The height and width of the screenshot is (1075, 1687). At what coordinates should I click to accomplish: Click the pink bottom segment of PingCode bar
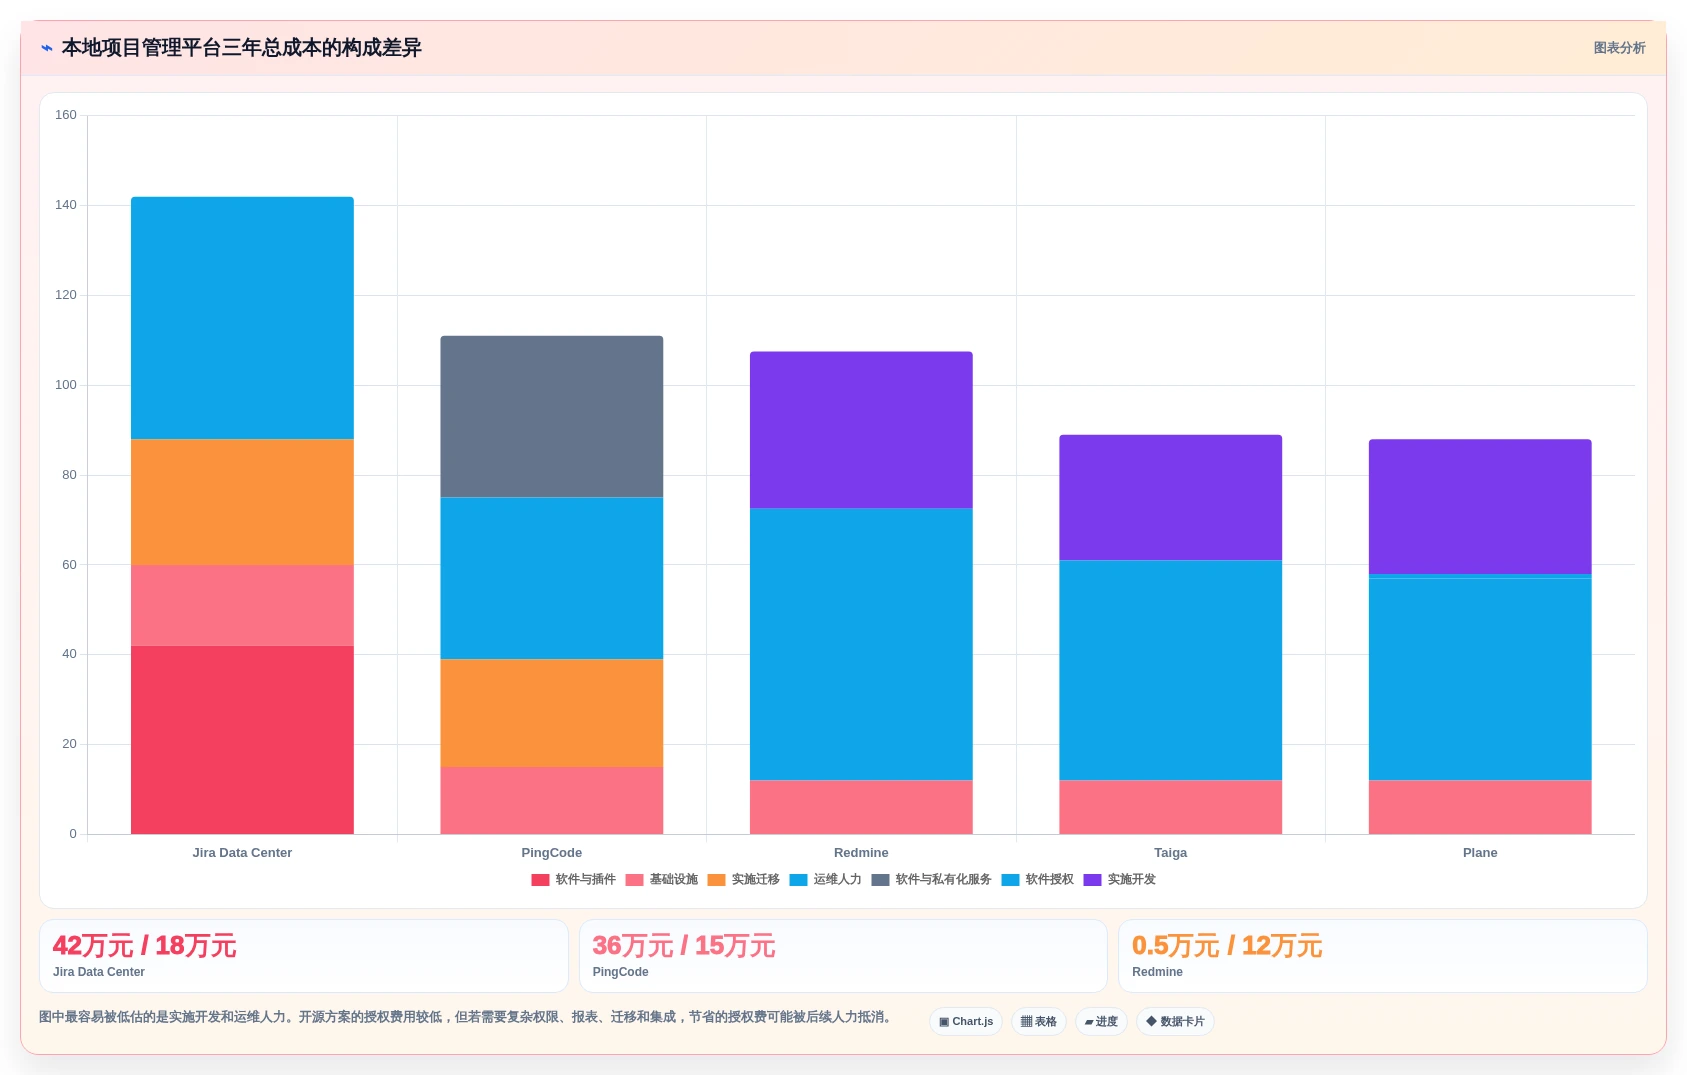(552, 800)
